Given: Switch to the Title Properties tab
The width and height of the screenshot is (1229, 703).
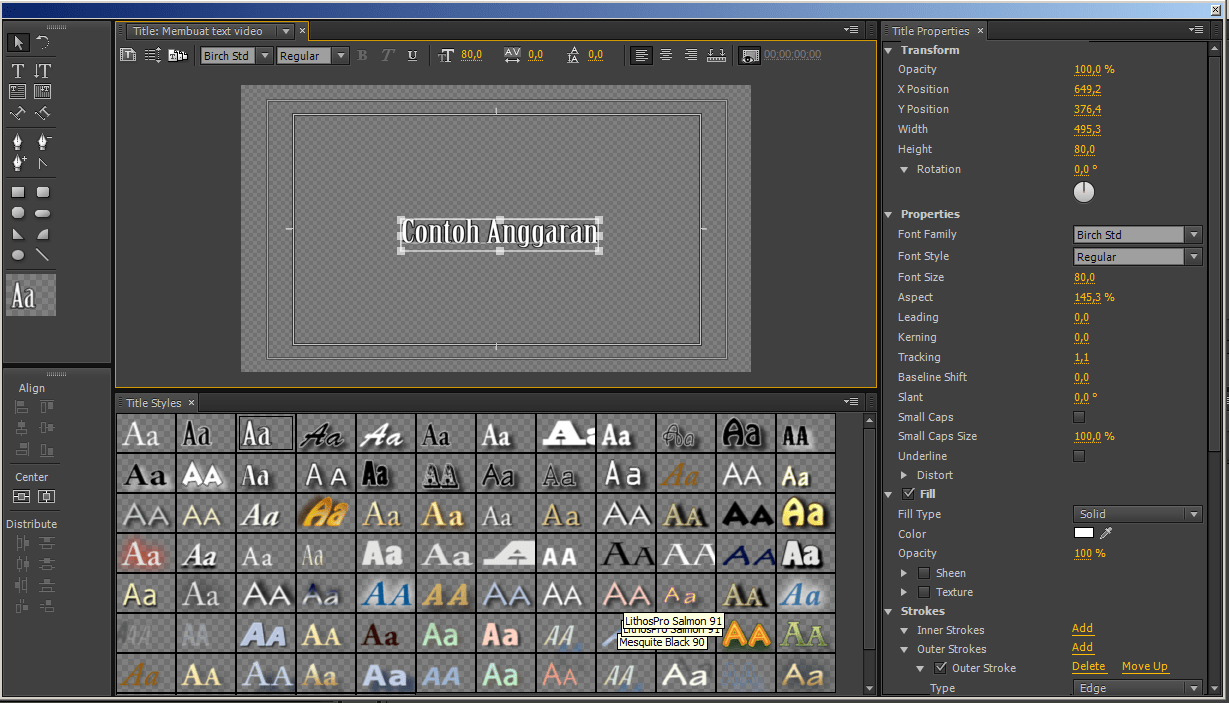Looking at the screenshot, I should point(930,31).
